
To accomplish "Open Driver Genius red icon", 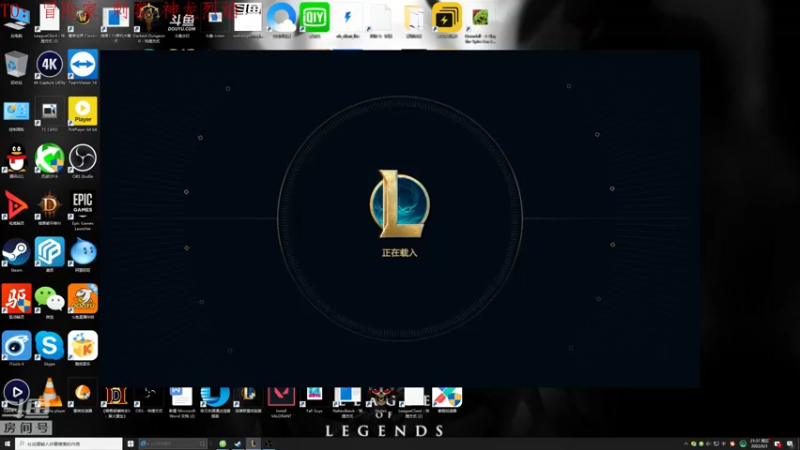I will pyautogui.click(x=16, y=299).
